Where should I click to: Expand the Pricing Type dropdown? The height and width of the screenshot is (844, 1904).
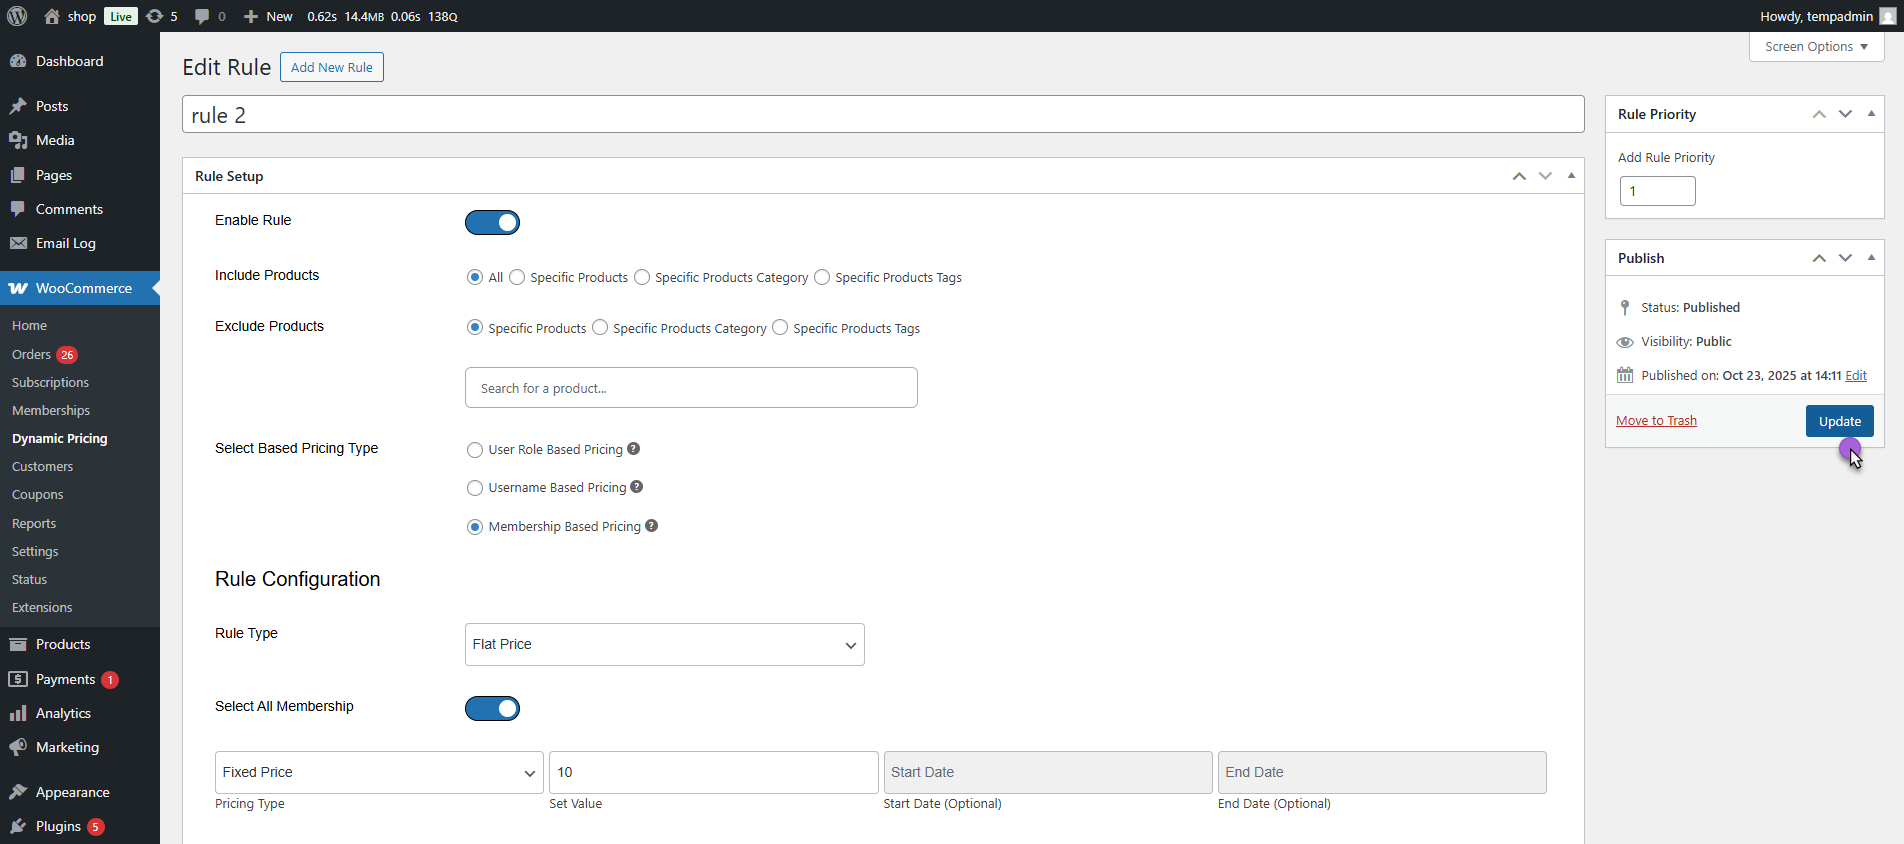(379, 772)
